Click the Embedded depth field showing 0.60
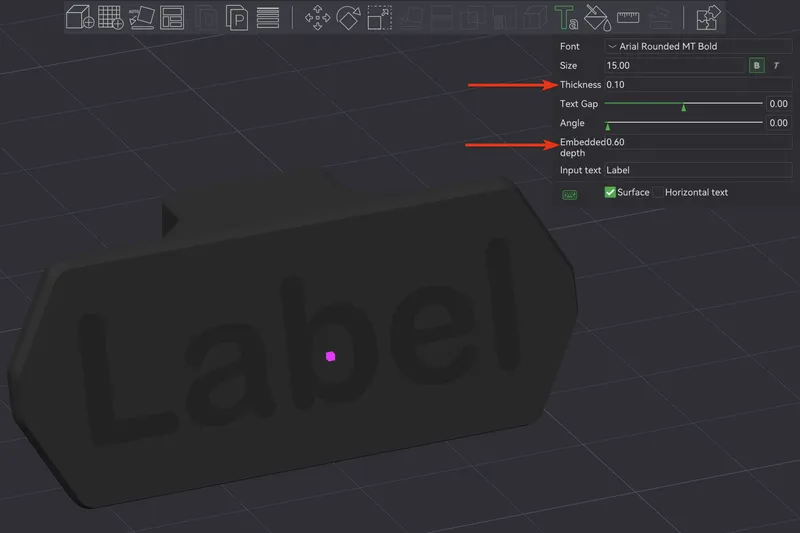Viewport: 800px width, 533px height. [x=698, y=142]
